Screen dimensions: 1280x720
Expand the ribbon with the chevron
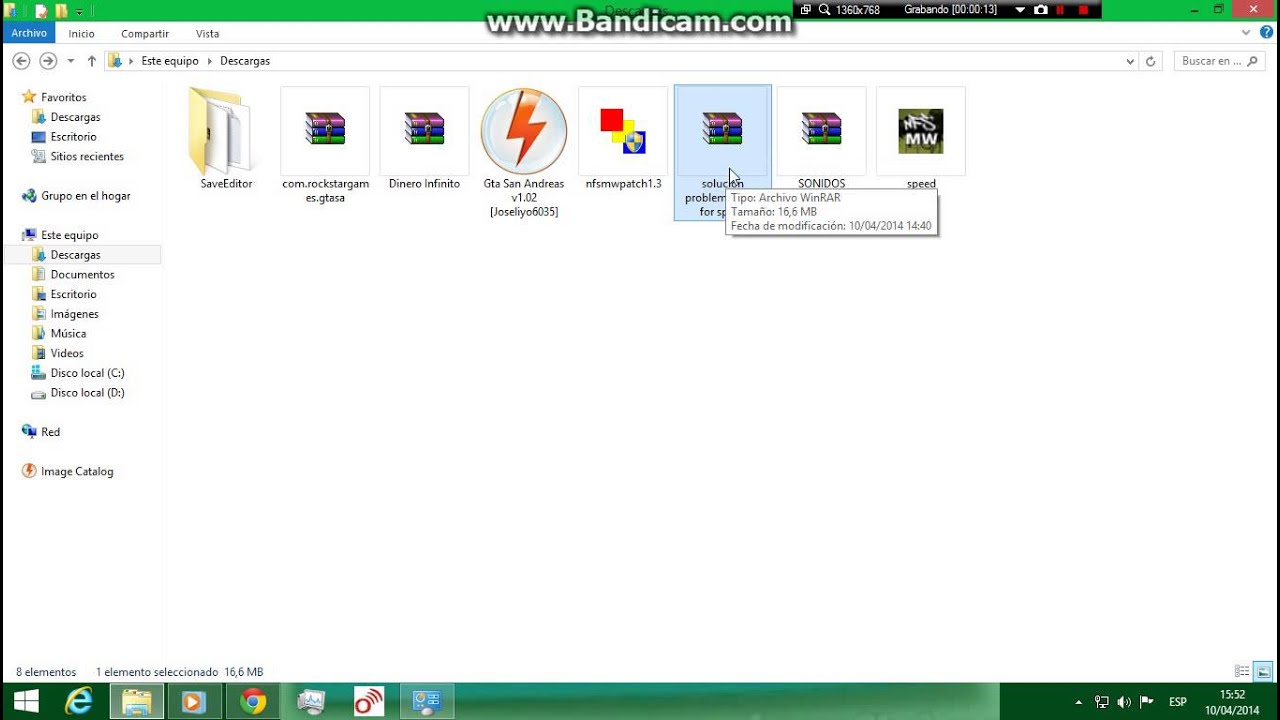click(x=1246, y=33)
